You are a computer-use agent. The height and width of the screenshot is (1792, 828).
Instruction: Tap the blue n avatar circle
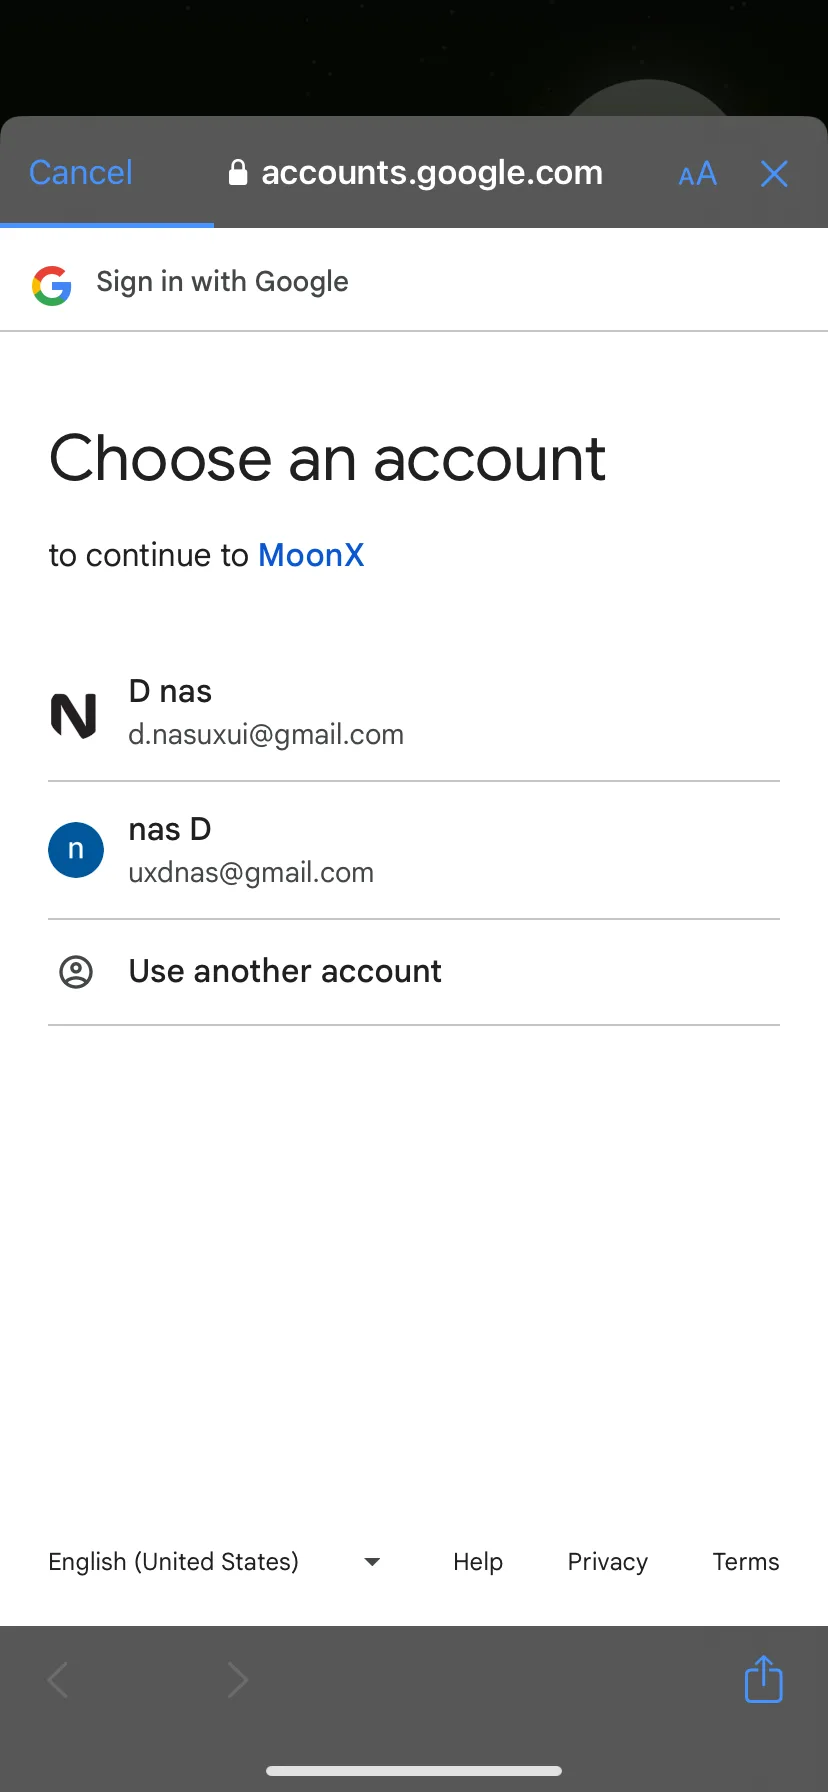76,850
